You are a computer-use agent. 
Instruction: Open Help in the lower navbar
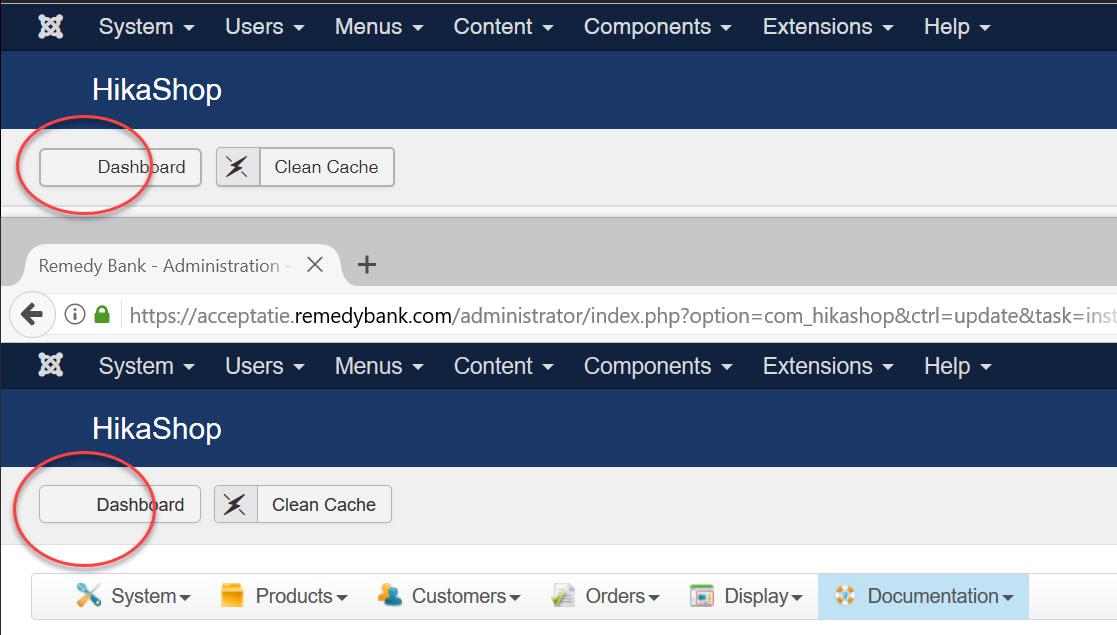point(957,366)
